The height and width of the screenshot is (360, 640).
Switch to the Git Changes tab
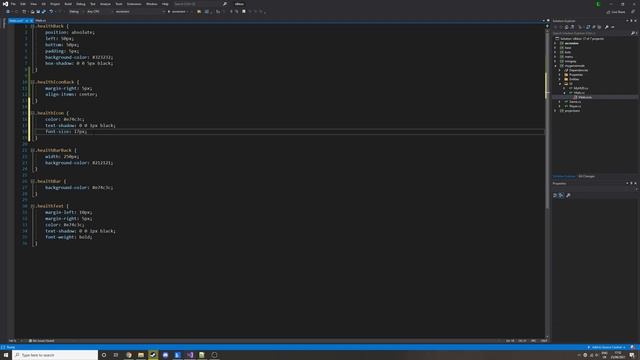point(587,176)
